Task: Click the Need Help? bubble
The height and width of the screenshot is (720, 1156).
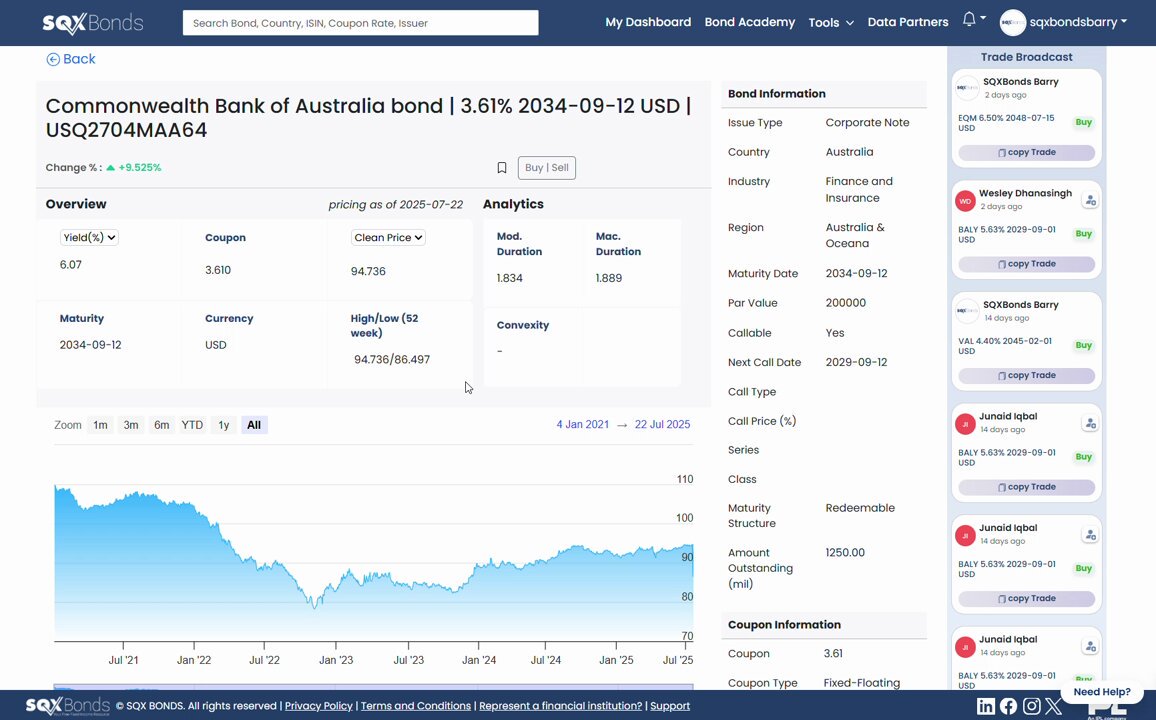Action: pos(1101,692)
